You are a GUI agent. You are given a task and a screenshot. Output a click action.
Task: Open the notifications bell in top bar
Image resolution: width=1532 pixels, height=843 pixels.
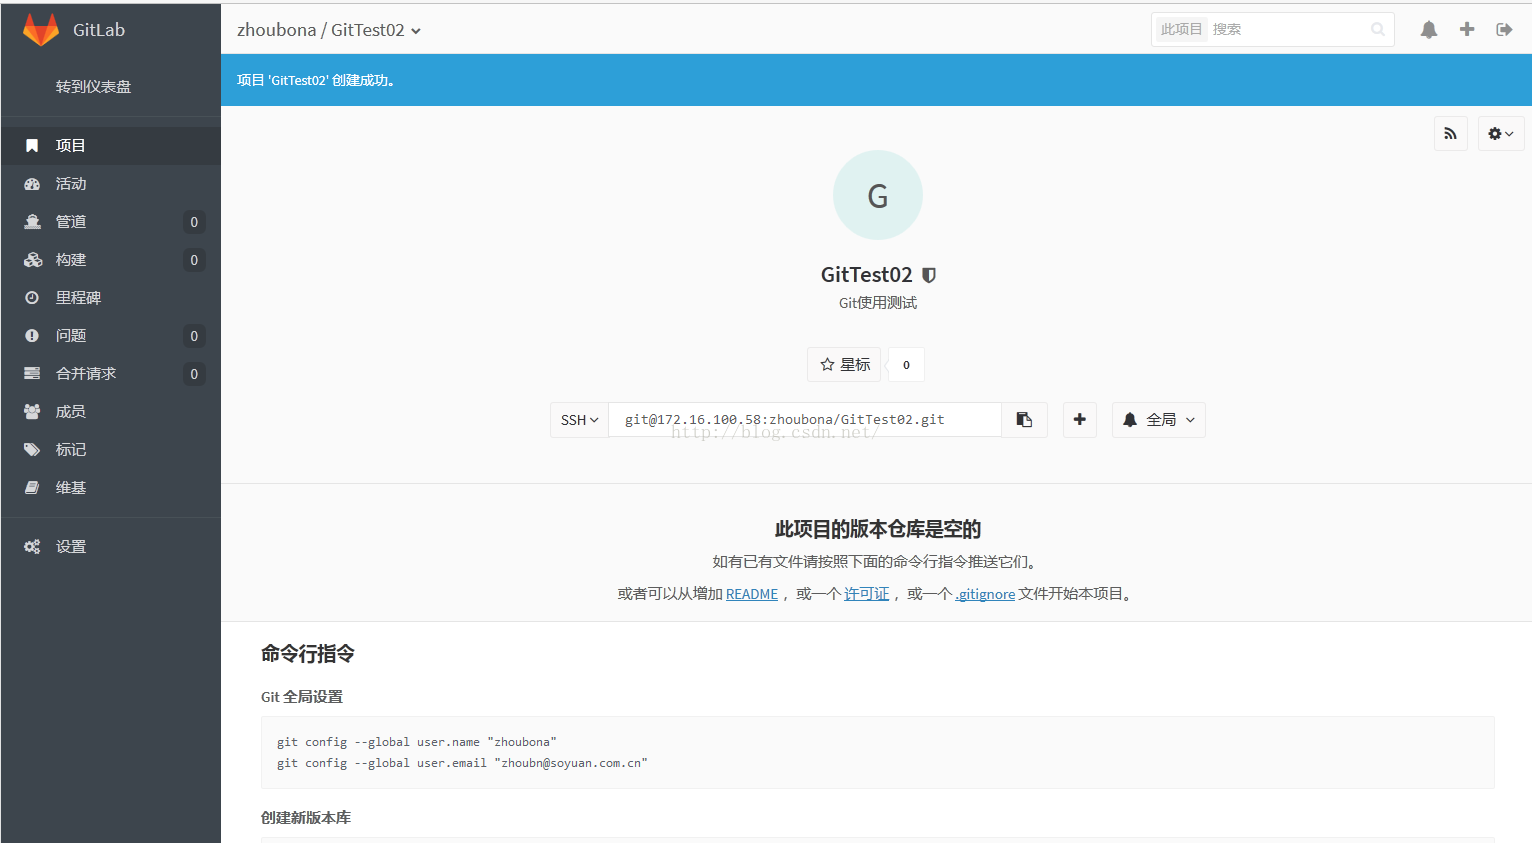pos(1429,30)
